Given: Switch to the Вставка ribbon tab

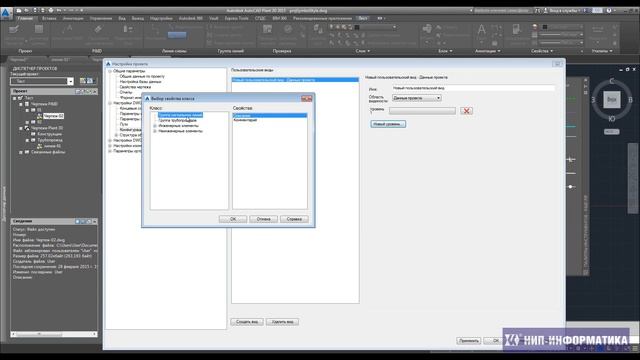Looking at the screenshot, I should click(49, 18).
